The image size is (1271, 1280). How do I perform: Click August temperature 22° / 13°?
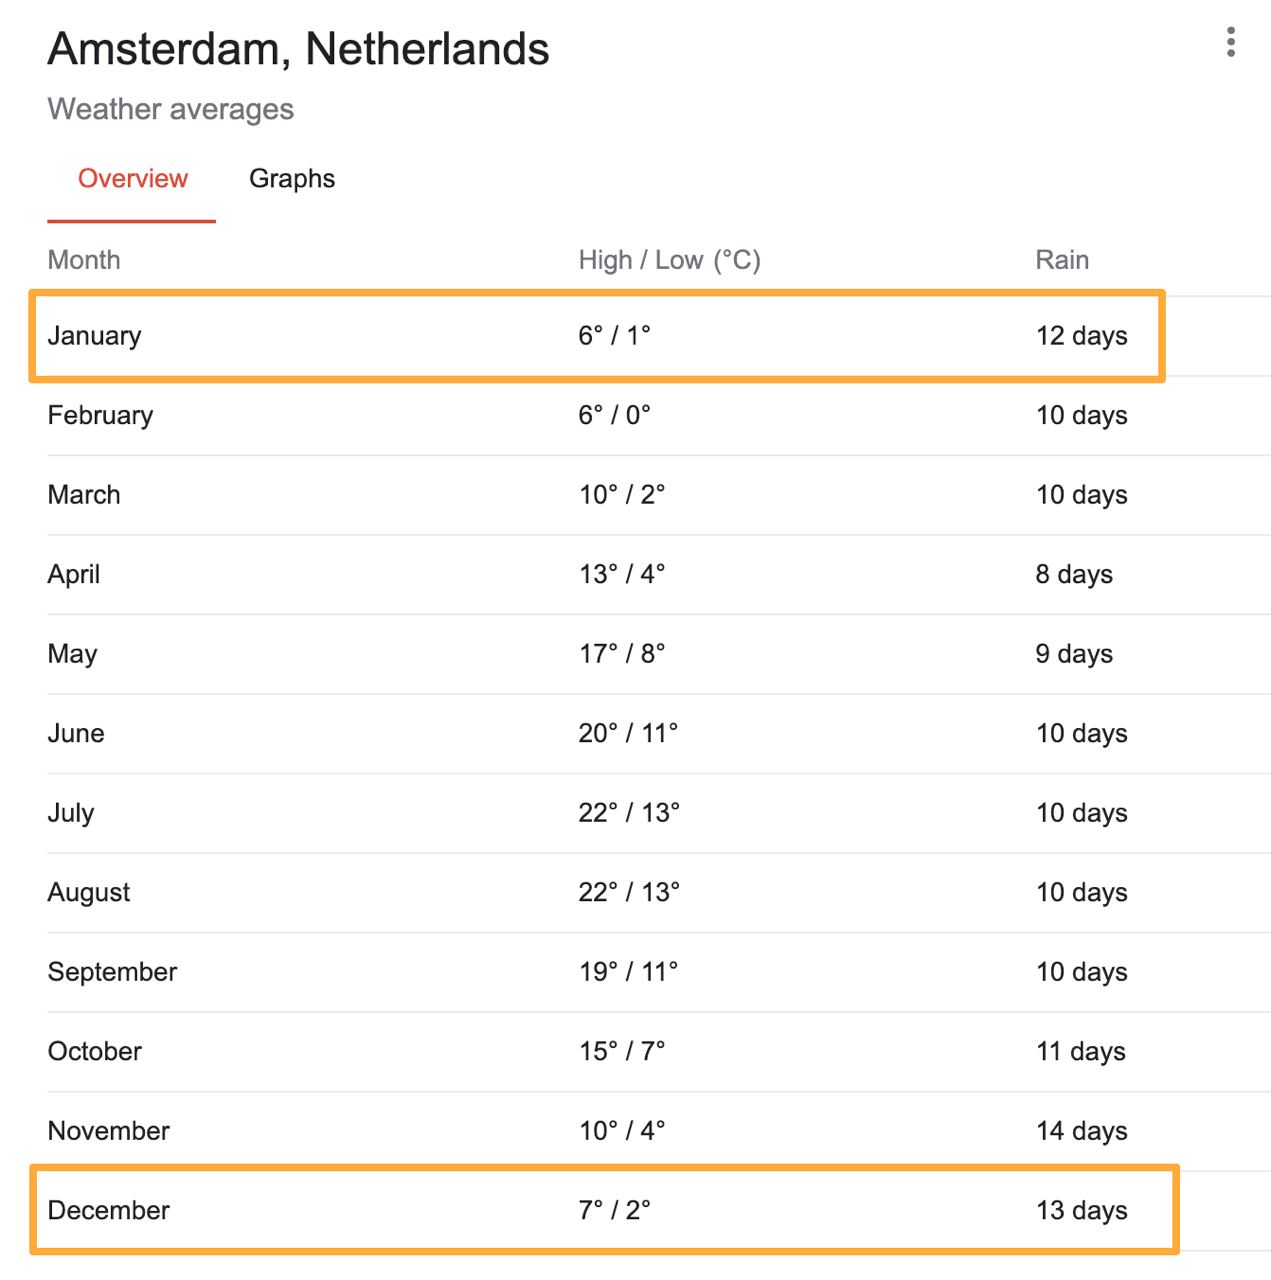628,892
